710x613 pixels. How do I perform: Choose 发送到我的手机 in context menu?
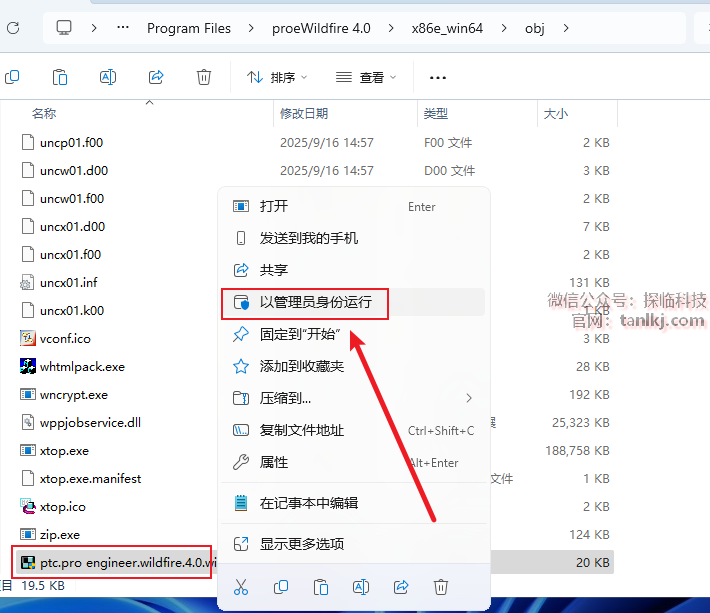(x=353, y=238)
